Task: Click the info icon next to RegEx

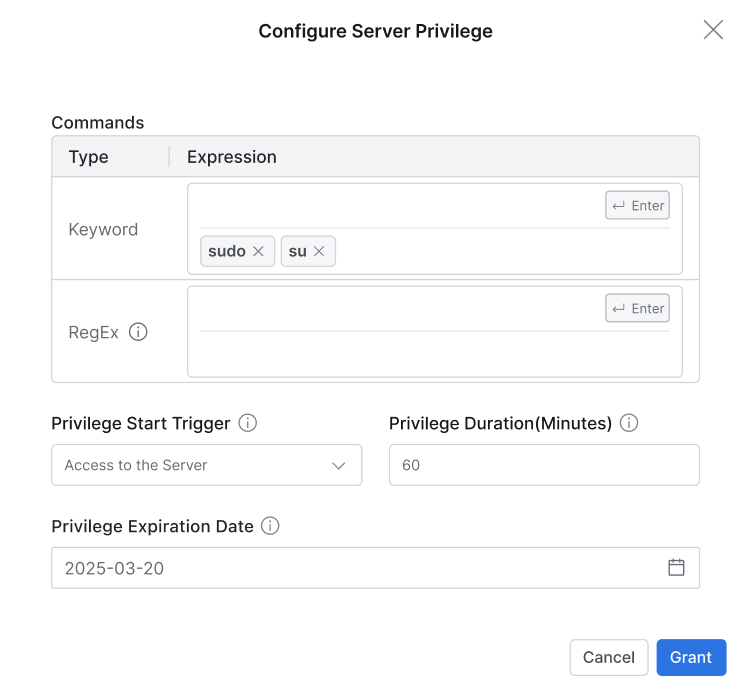Action: tap(138, 332)
